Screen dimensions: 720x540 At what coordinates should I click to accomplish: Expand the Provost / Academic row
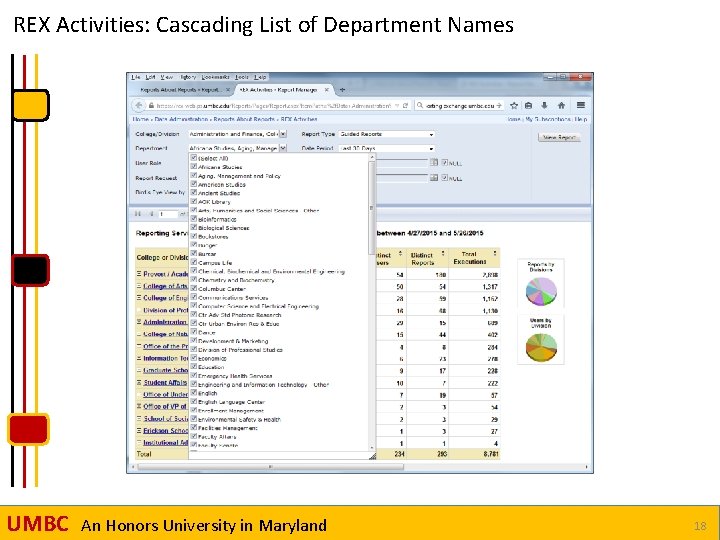pos(139,274)
